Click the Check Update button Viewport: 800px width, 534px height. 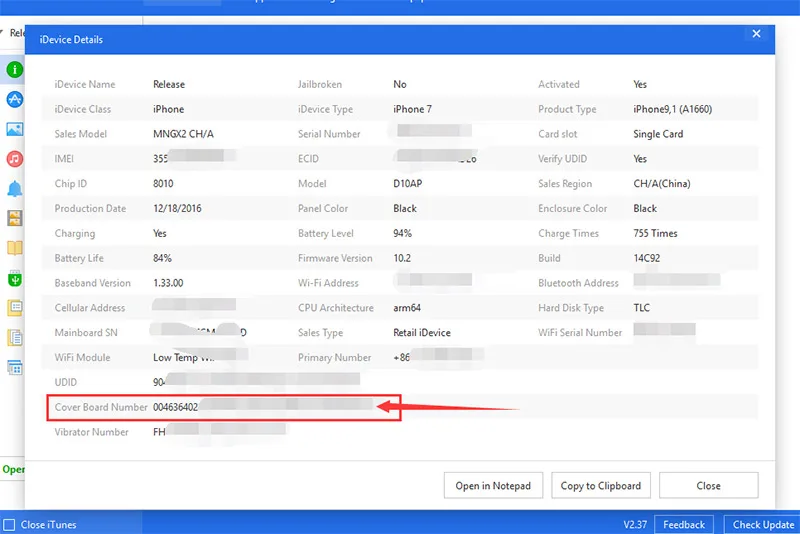coord(763,524)
